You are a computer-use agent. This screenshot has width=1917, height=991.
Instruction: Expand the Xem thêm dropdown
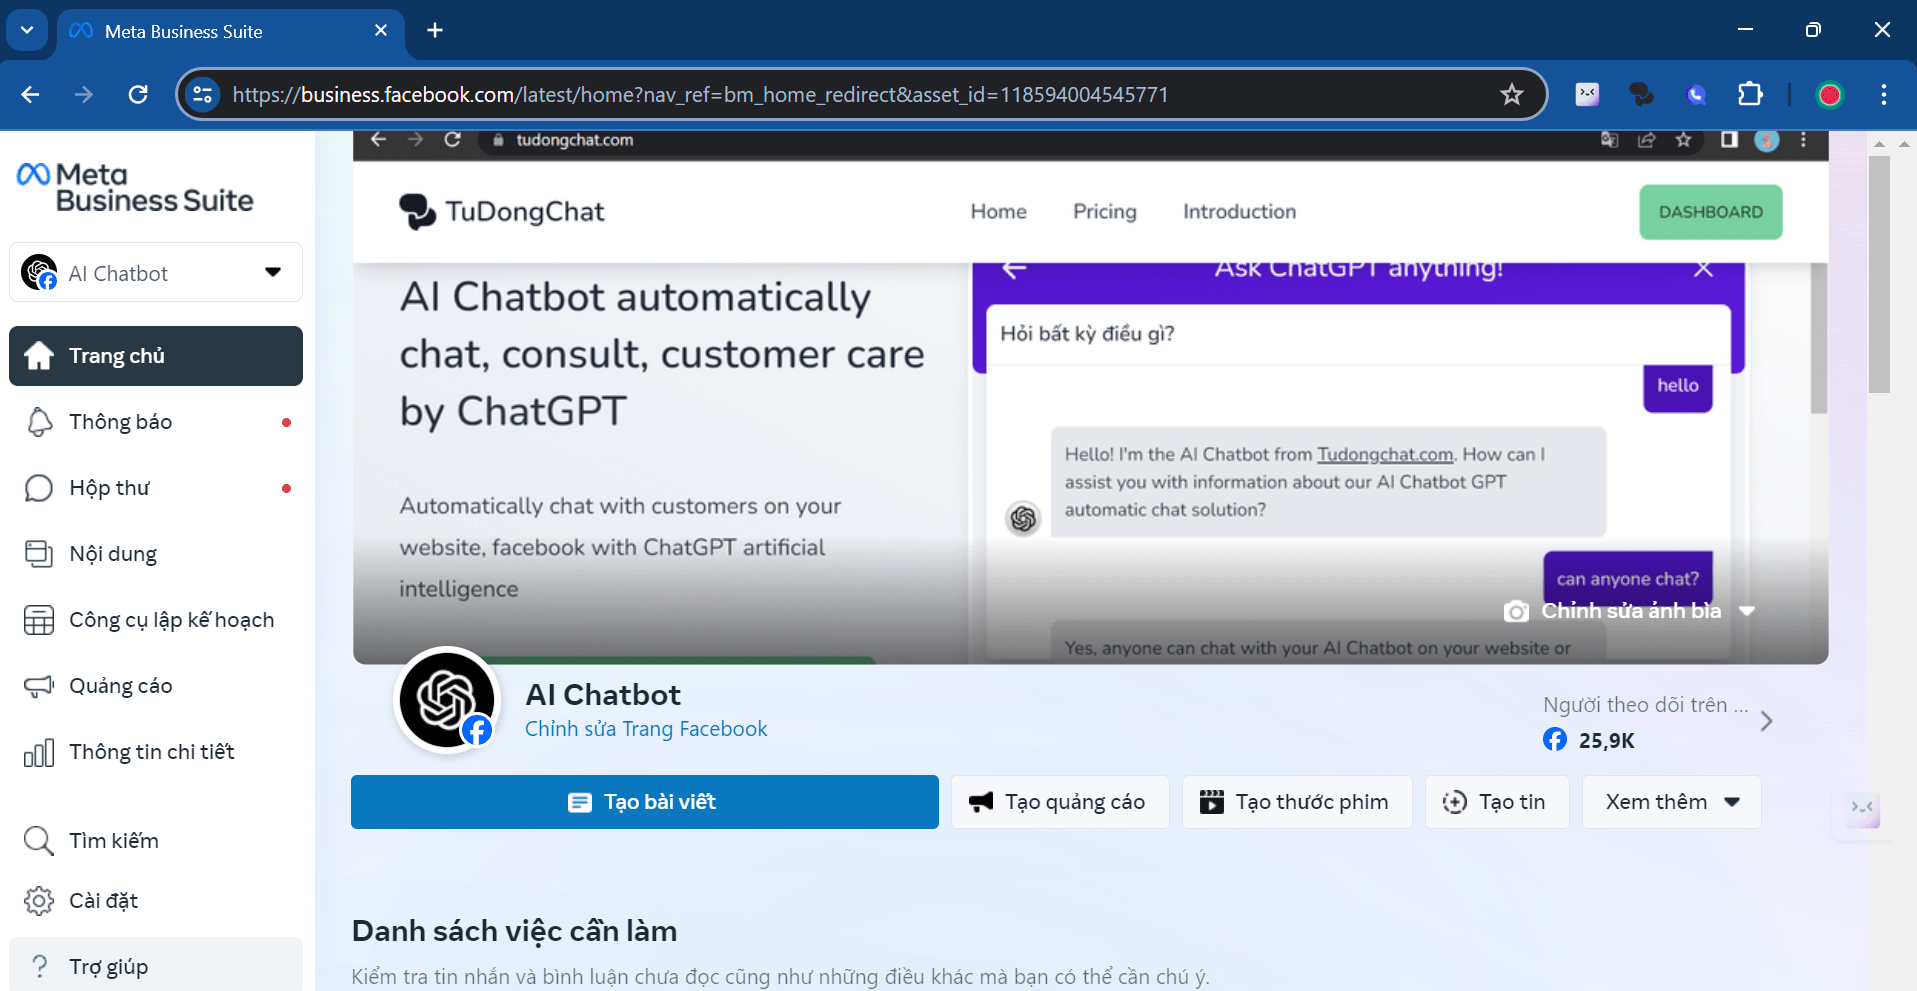click(x=1672, y=802)
